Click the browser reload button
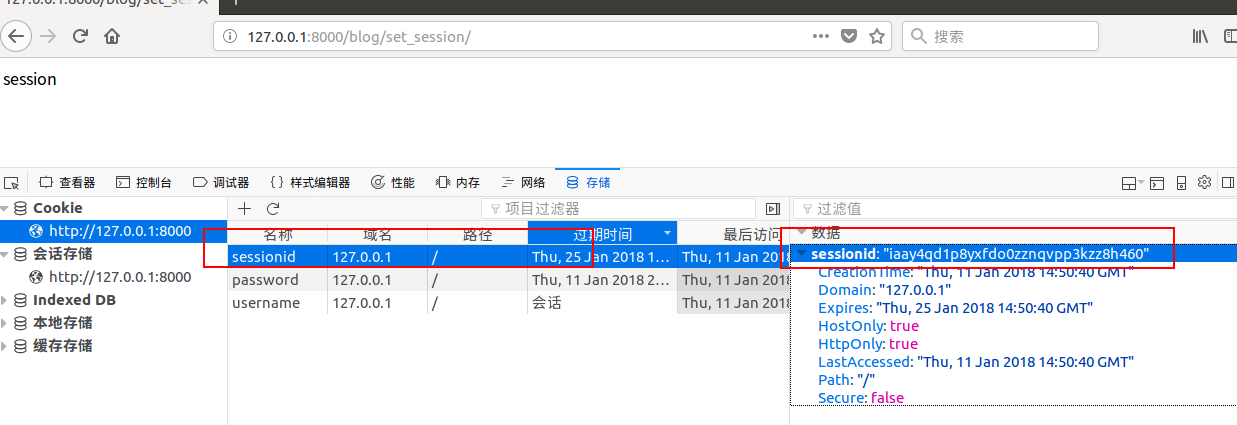This screenshot has width=1237, height=425. (80, 37)
